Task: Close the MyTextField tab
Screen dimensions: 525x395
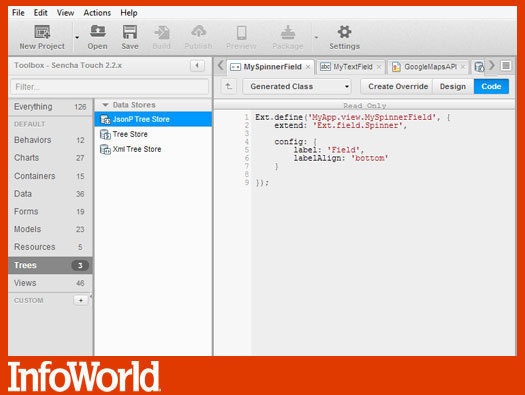Action: (379, 67)
